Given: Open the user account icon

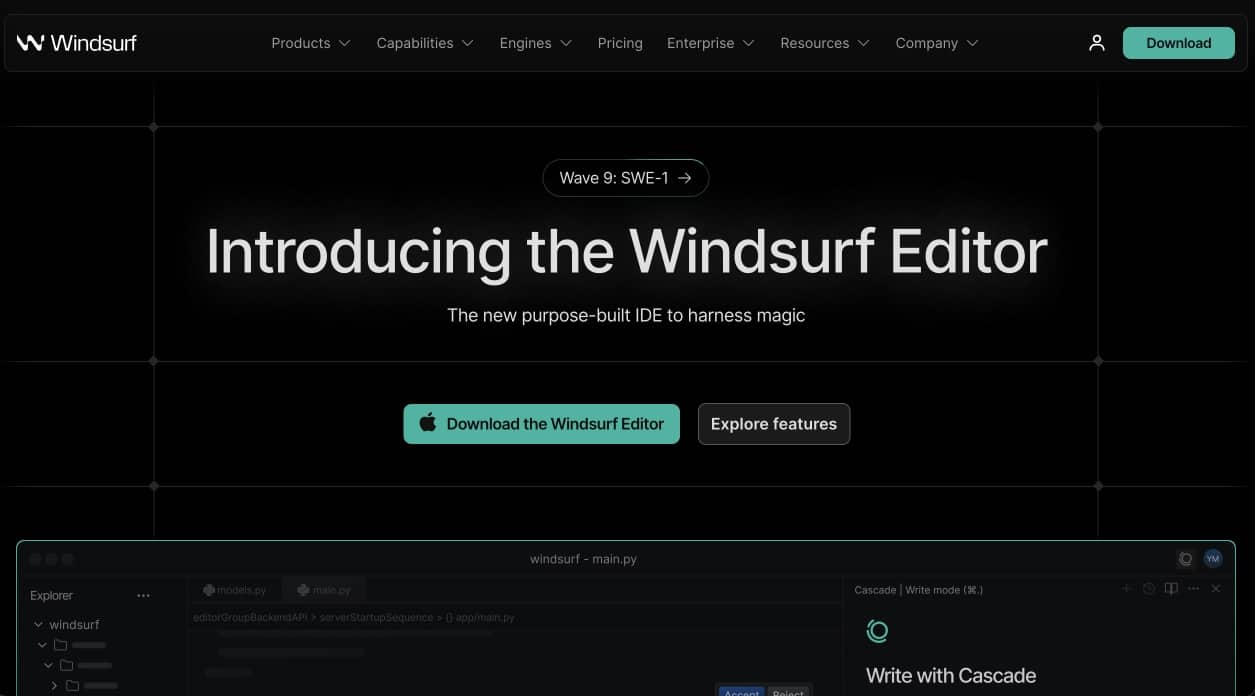Looking at the screenshot, I should (1097, 43).
